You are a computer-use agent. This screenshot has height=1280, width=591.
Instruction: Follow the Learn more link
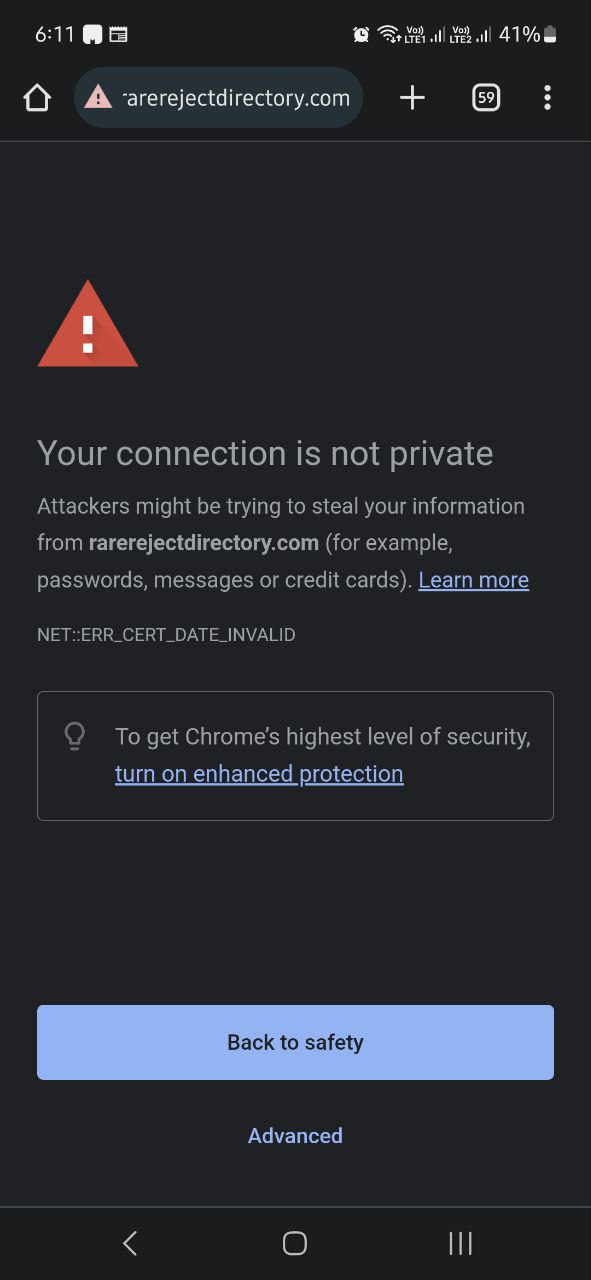point(473,580)
